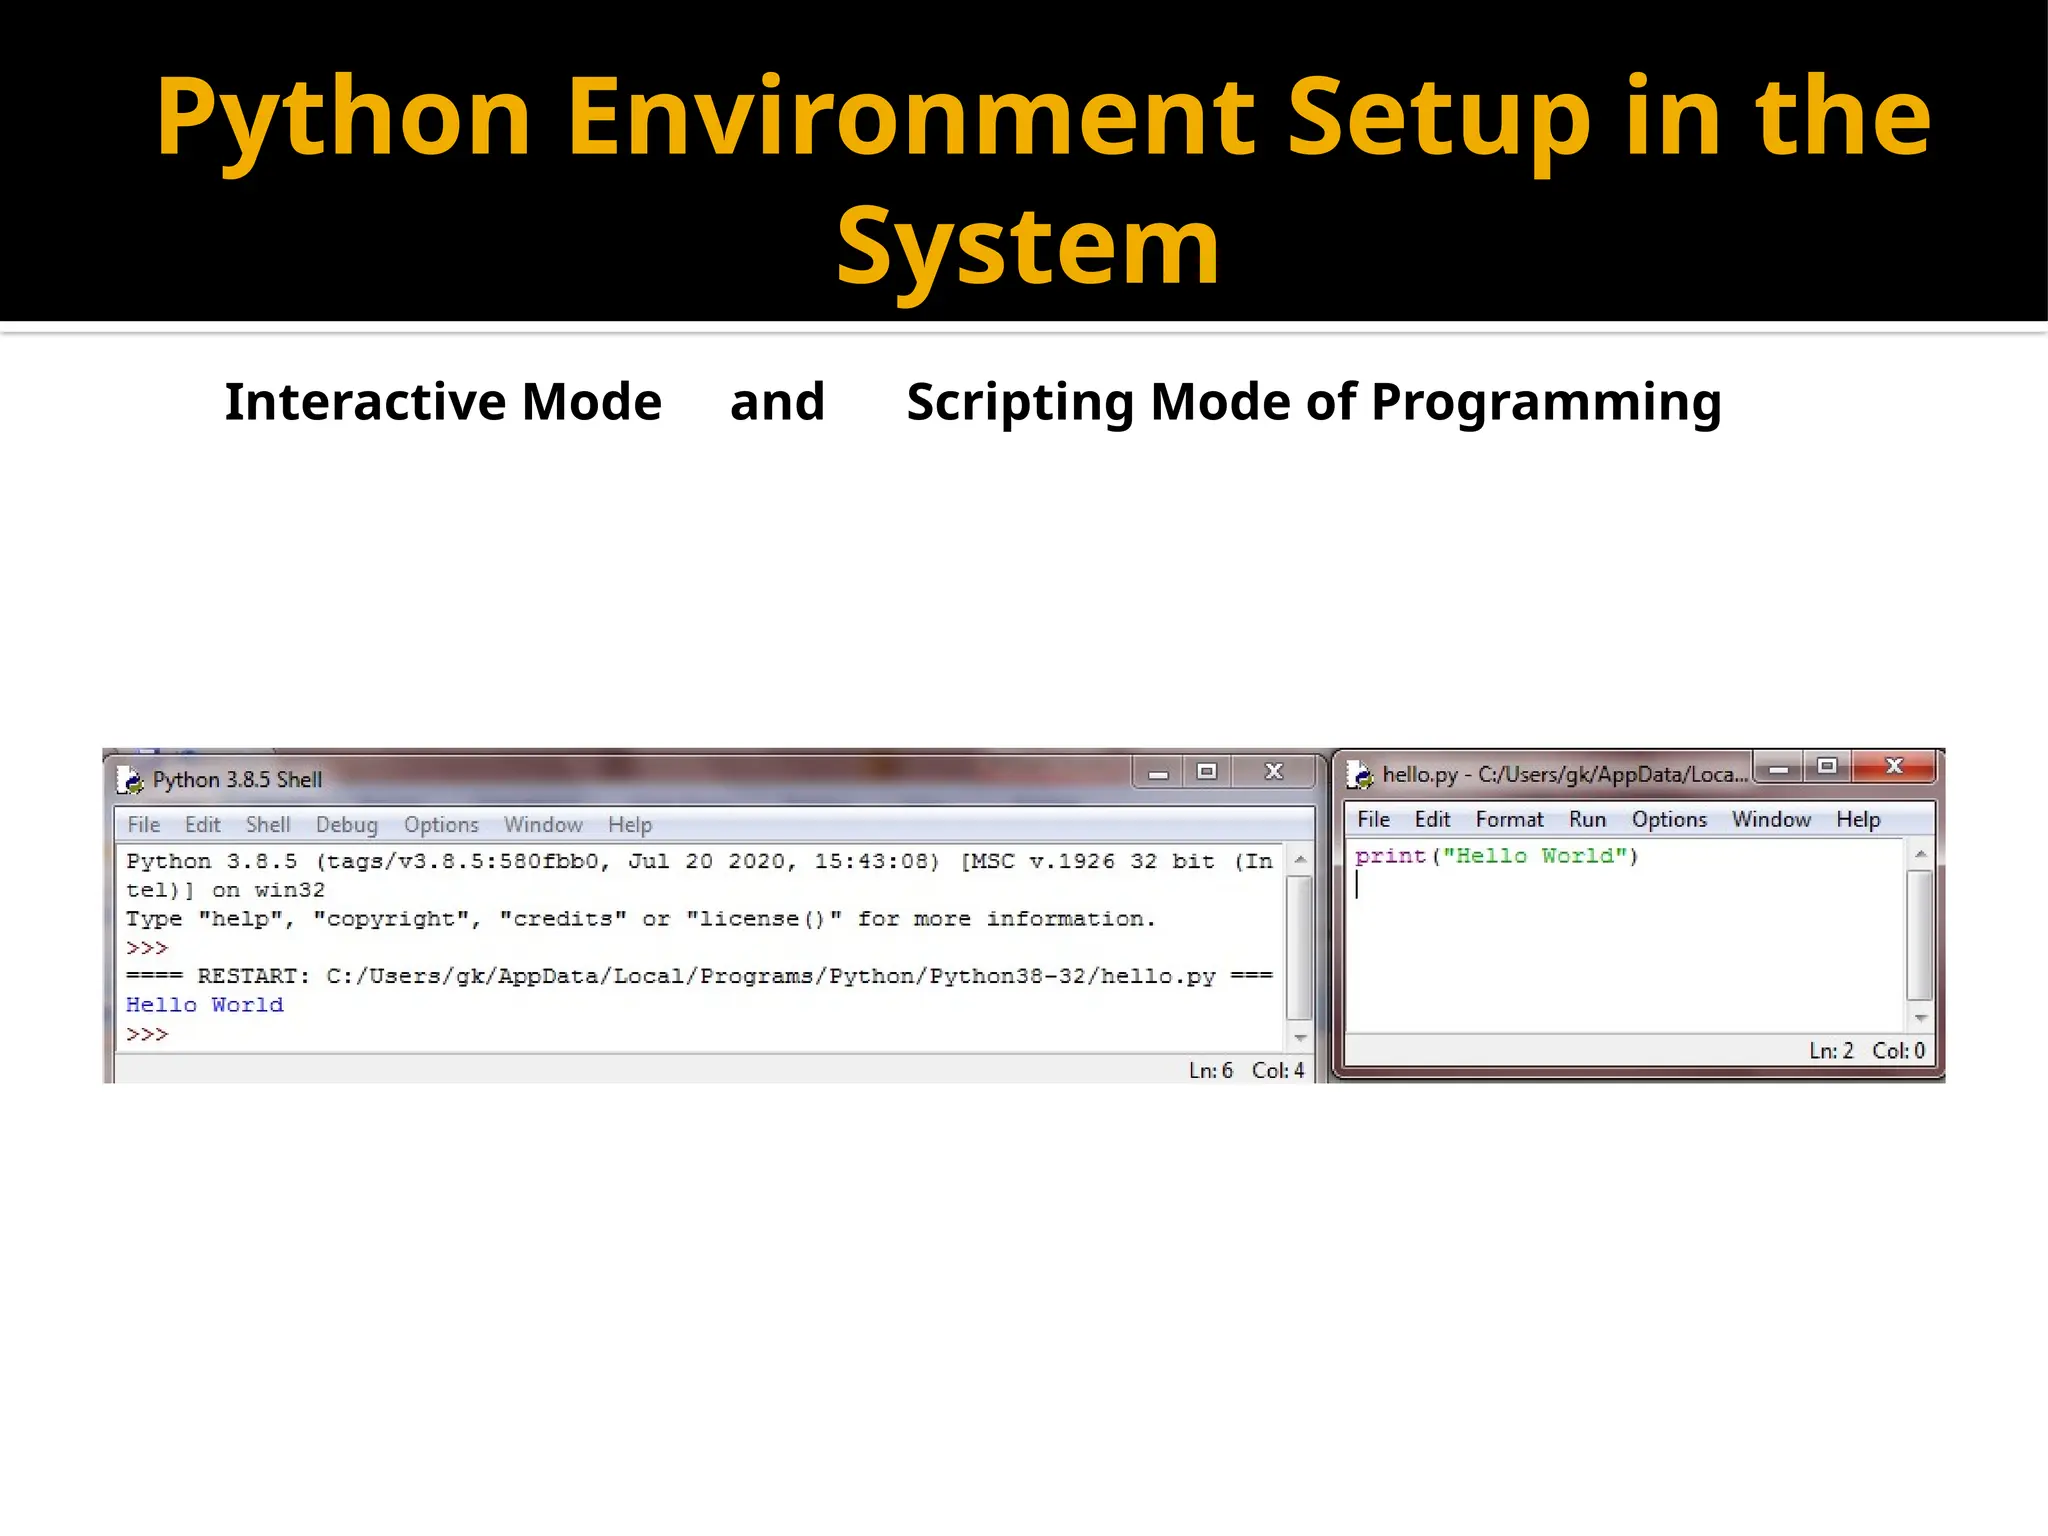Open the Shell menu in Python Shell
Viewport: 2048px width, 1536px height.
[x=268, y=825]
